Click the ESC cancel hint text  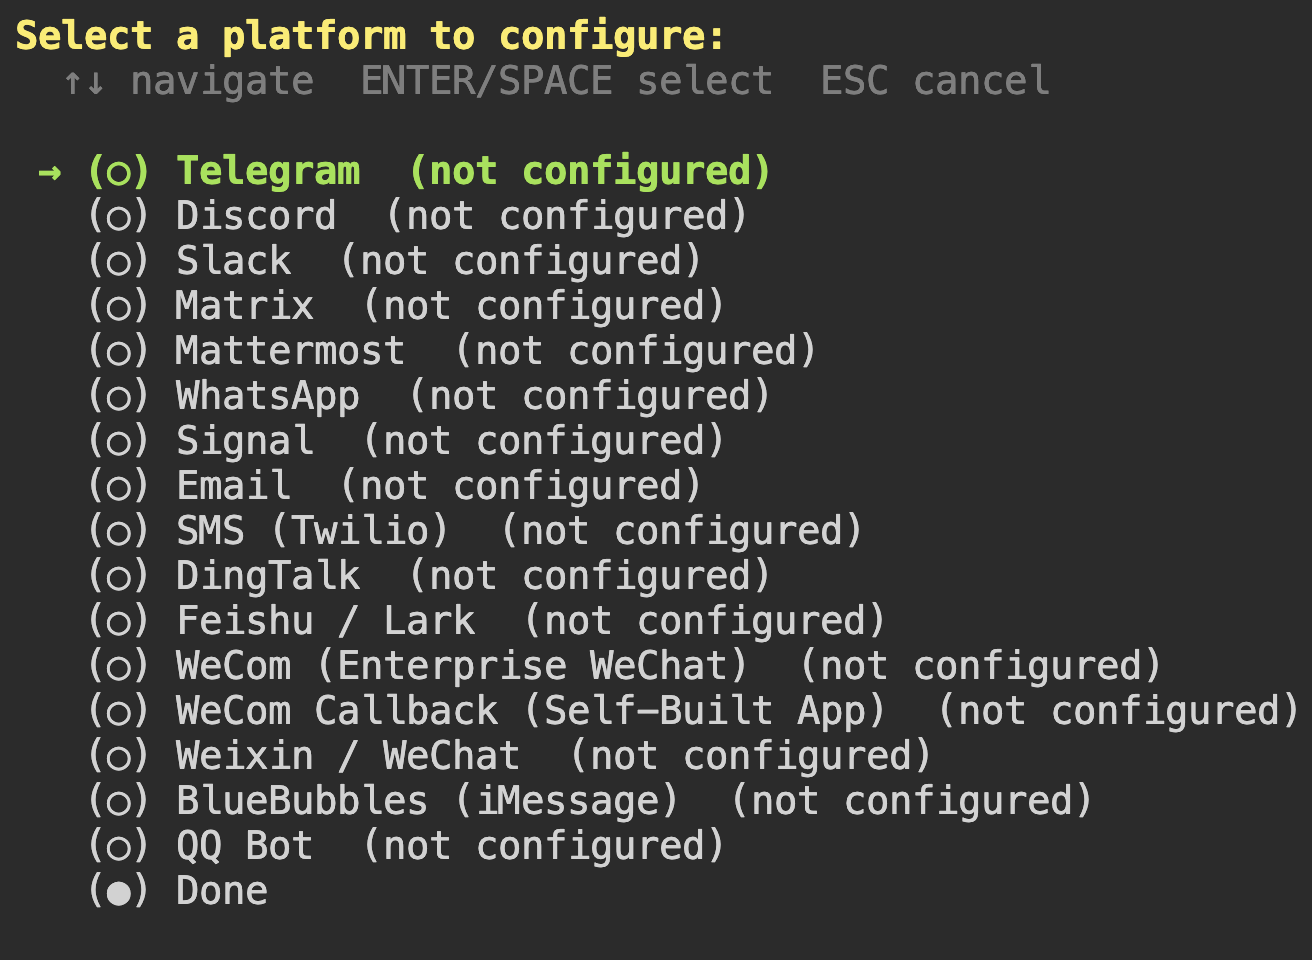pos(934,80)
